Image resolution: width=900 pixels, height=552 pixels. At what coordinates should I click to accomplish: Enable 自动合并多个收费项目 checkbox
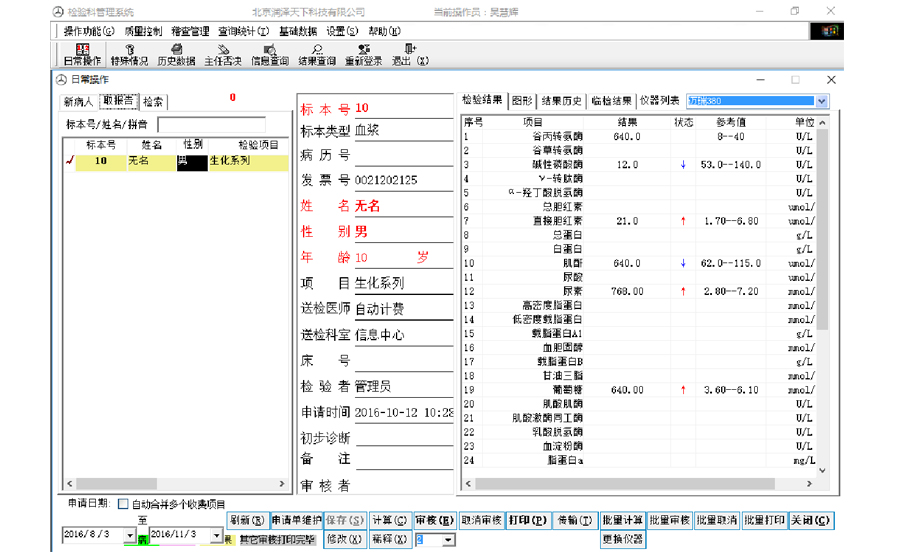(x=124, y=504)
